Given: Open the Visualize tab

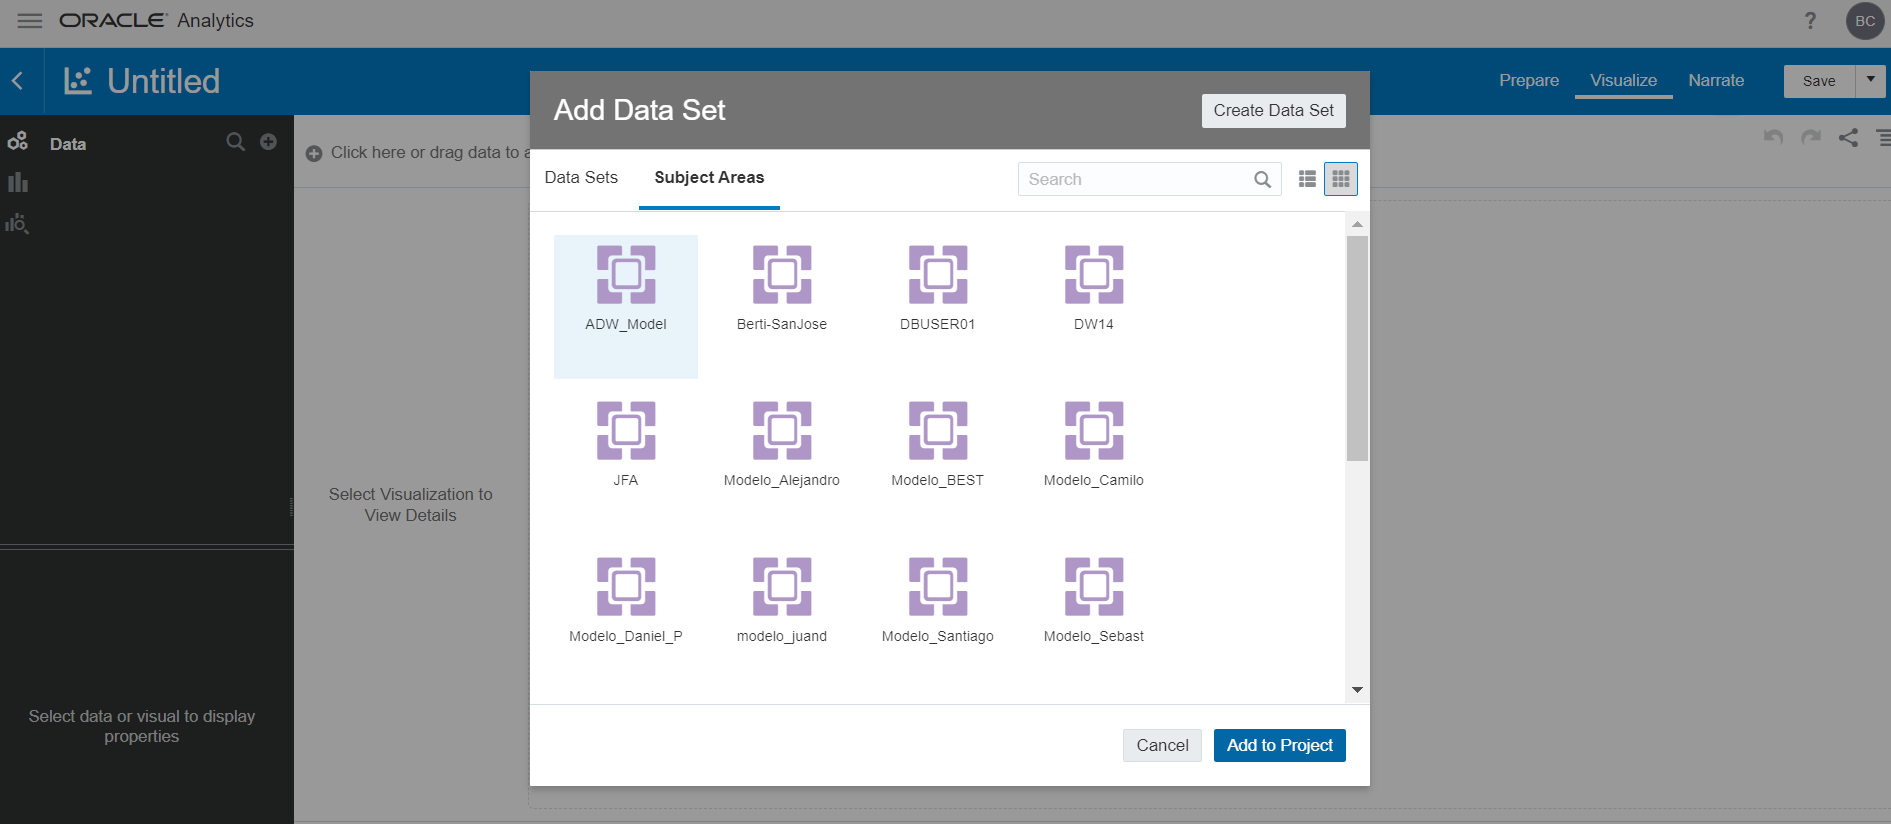Looking at the screenshot, I should click(1624, 81).
